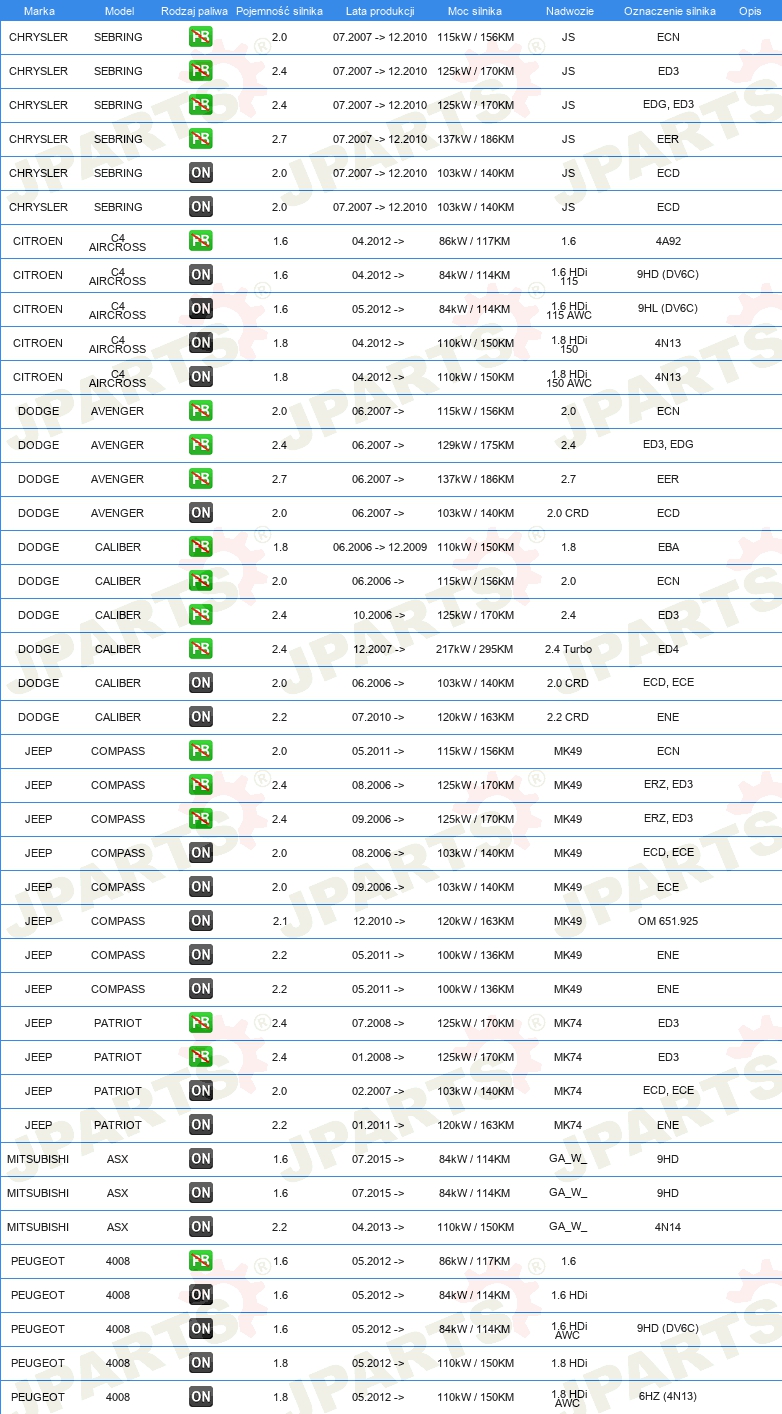This screenshot has width=782, height=1414.
Task: Select MITSUBISHI in the 4N14 row
Action: coord(38,1227)
